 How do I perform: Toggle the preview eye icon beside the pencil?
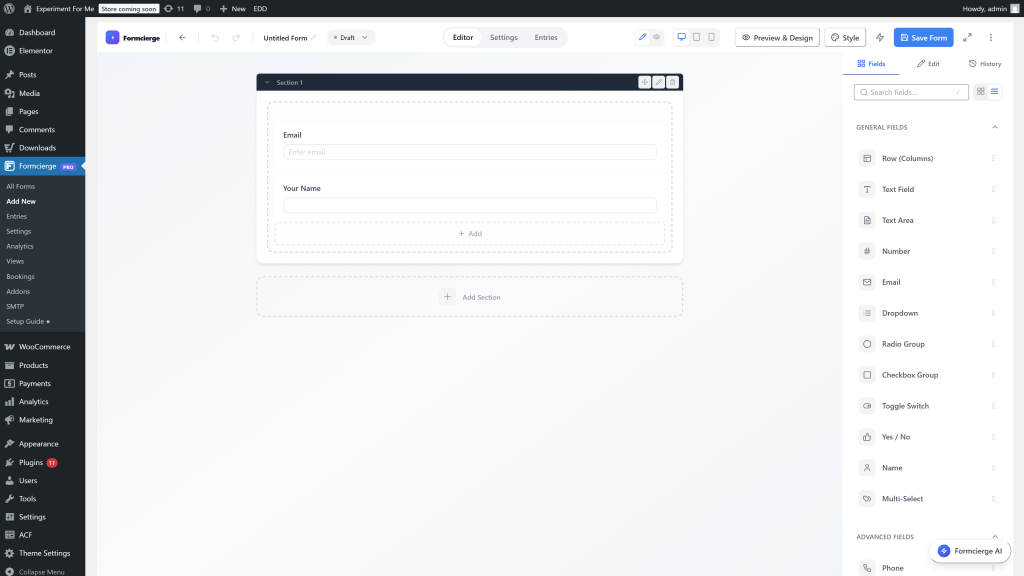click(657, 37)
